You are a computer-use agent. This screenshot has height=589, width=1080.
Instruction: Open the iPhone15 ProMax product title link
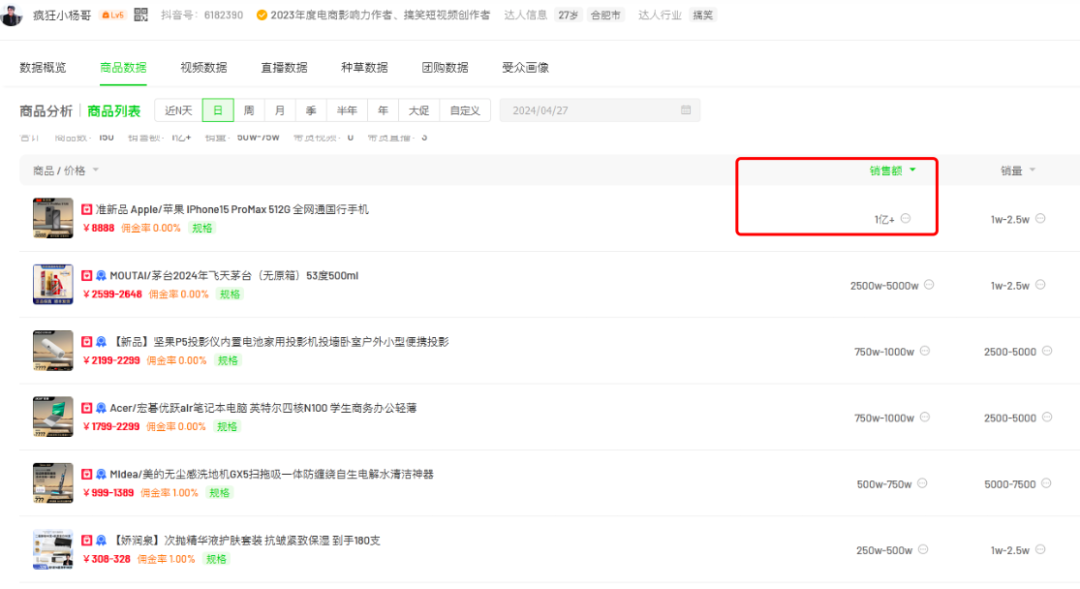click(231, 209)
